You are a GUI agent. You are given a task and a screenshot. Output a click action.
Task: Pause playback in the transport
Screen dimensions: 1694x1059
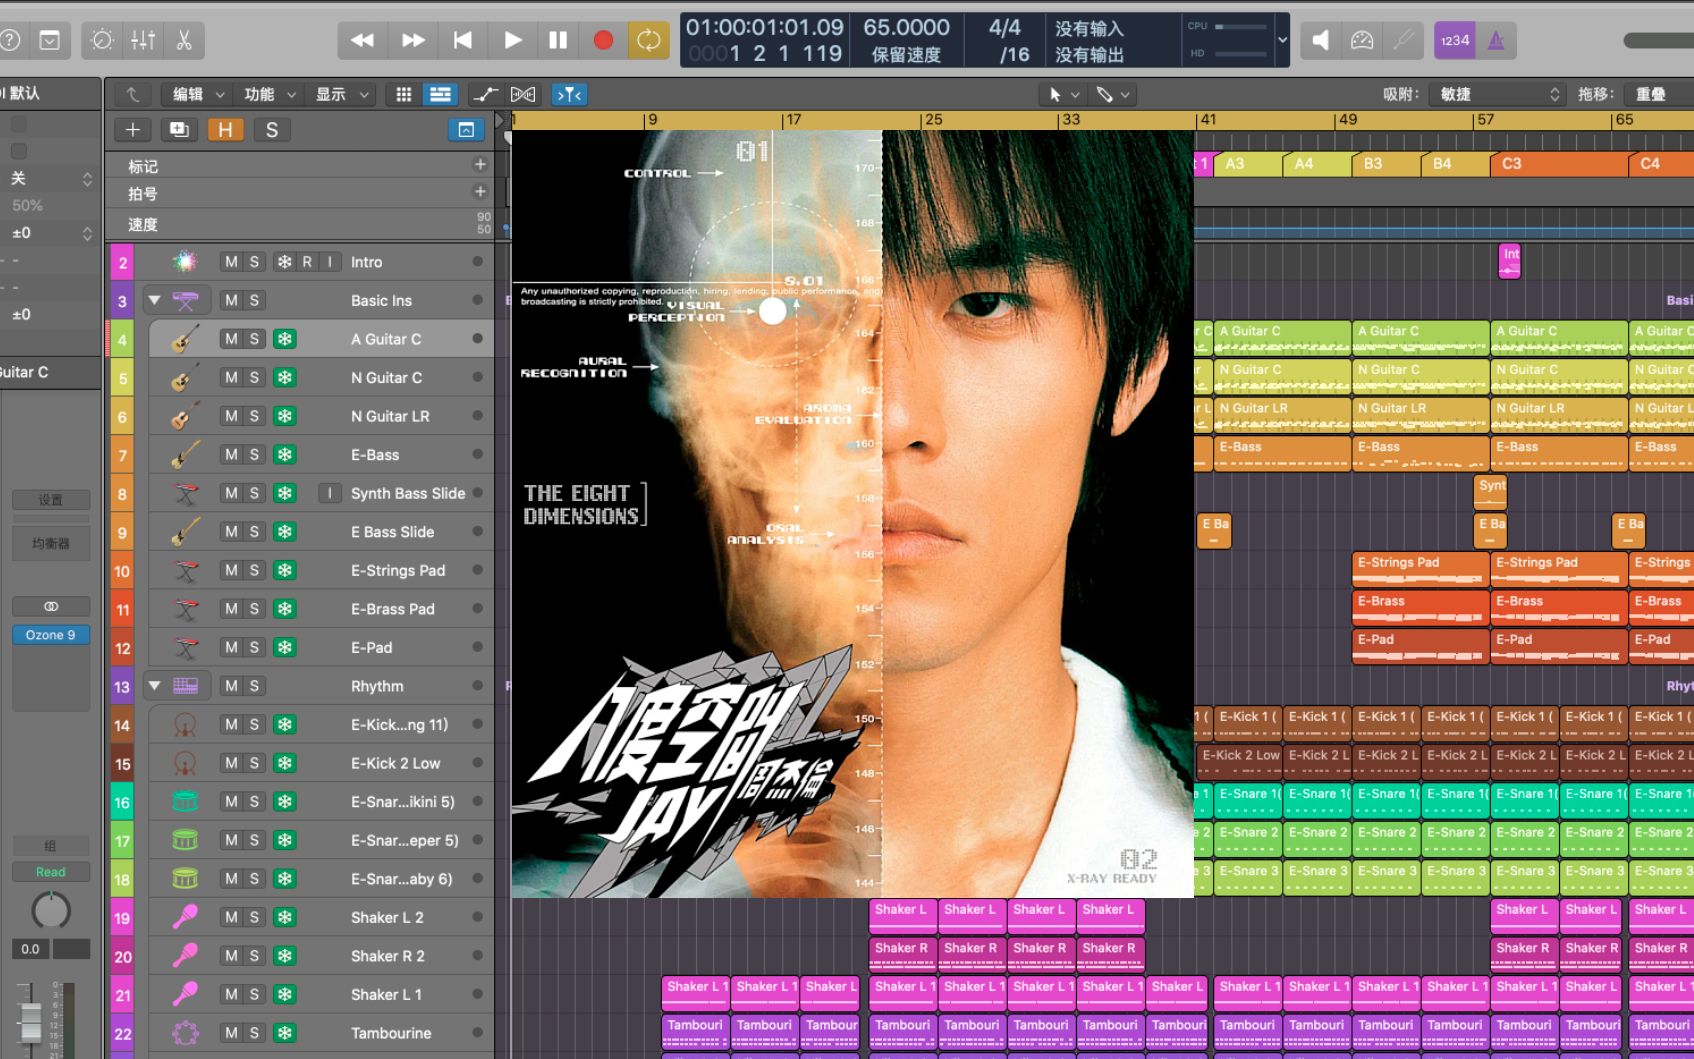click(x=558, y=40)
